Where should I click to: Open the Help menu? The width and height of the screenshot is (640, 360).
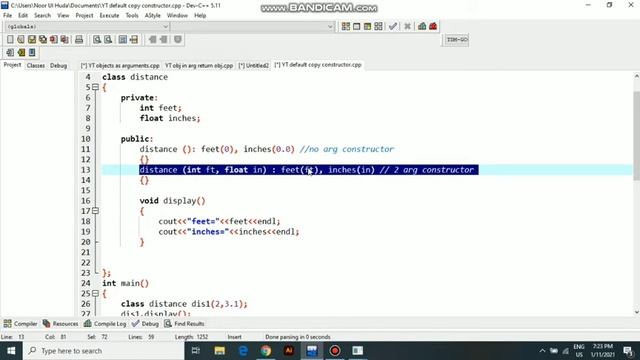tap(200, 16)
